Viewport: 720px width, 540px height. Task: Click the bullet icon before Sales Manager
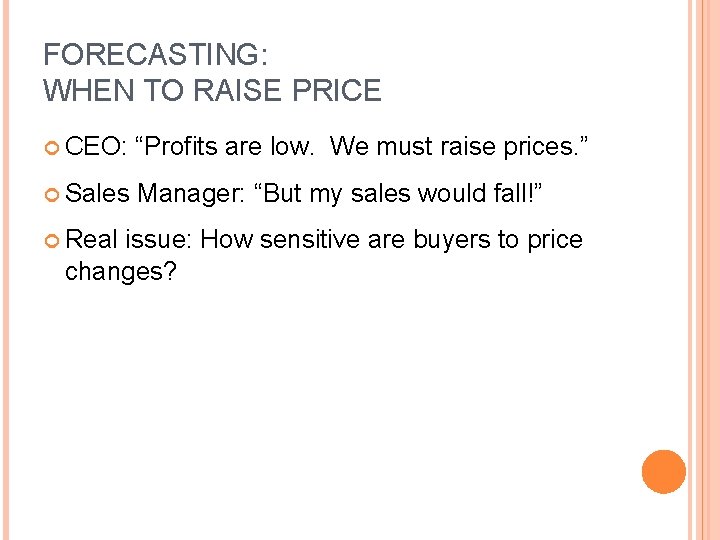click(x=52, y=196)
